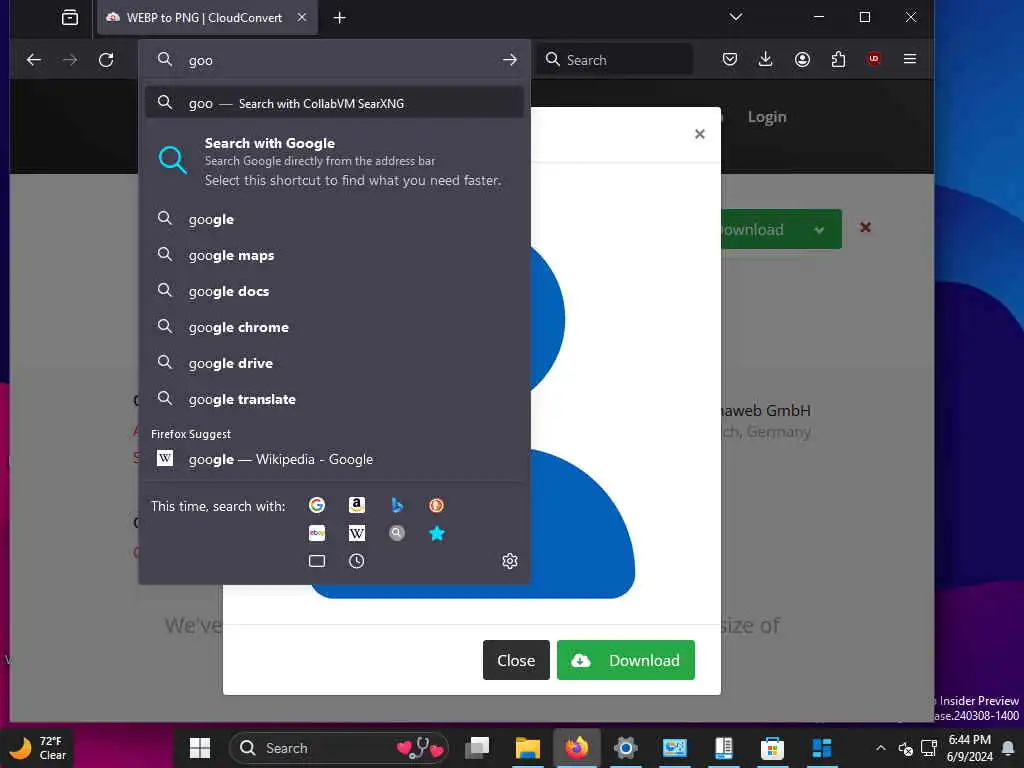Screen dimensions: 1024x768
Task: Search open tabs with tab icon
Action: (x=317, y=561)
